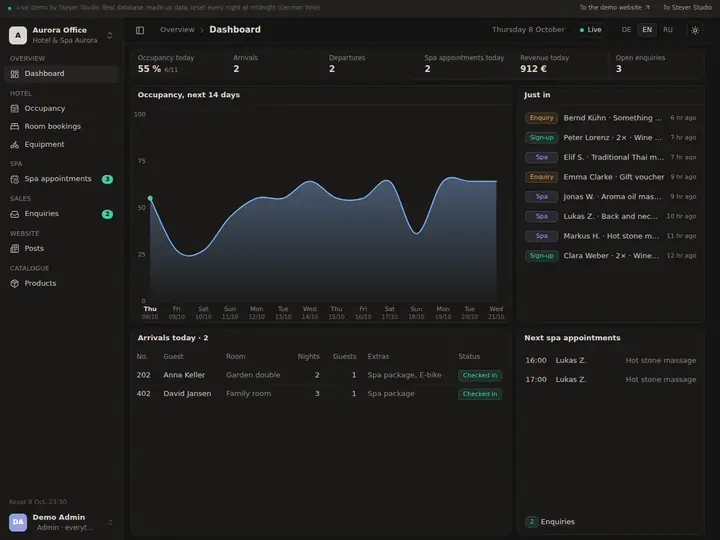
Task: Select Anna Keller arrival row
Action: (320, 375)
